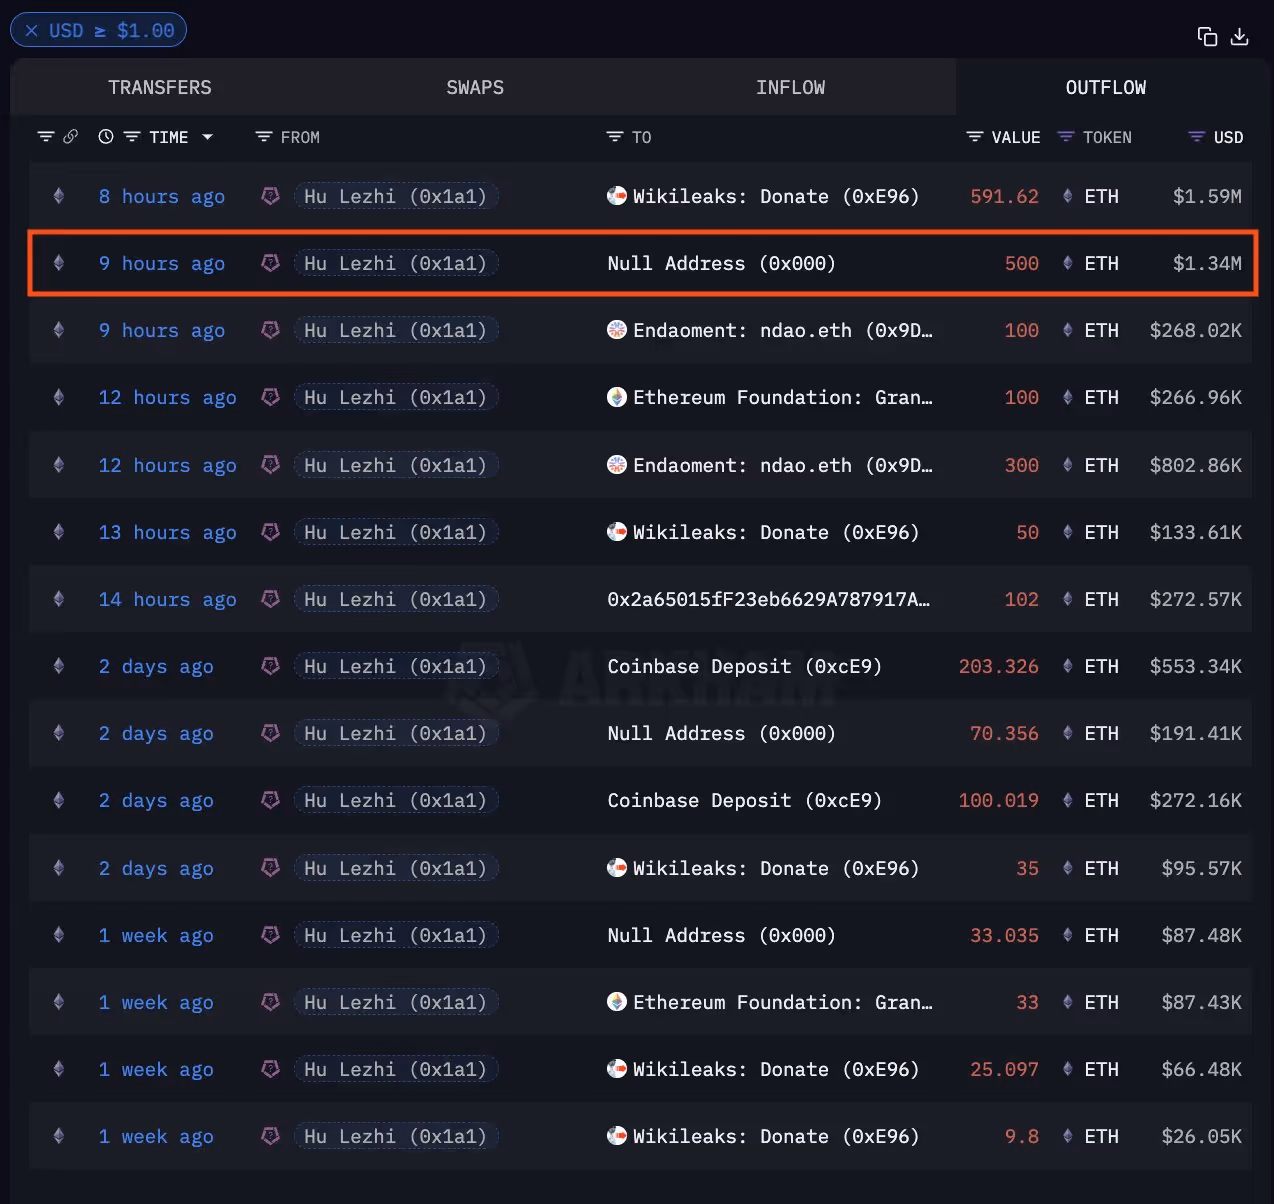
Task: Open the 0x2a65015fF23eb6629A787917A address
Action: [768, 600]
